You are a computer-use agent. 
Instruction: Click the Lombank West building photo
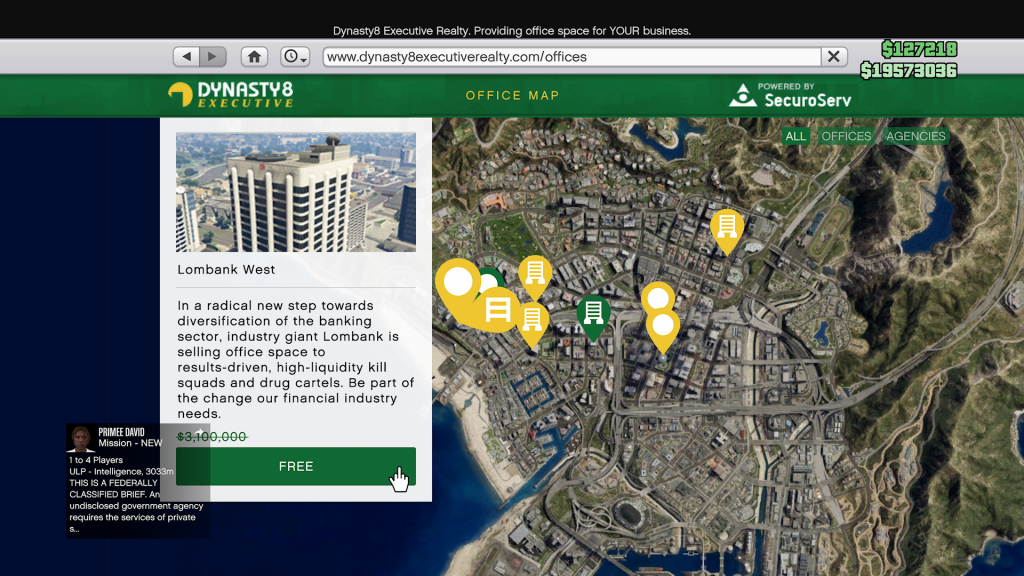coord(295,192)
